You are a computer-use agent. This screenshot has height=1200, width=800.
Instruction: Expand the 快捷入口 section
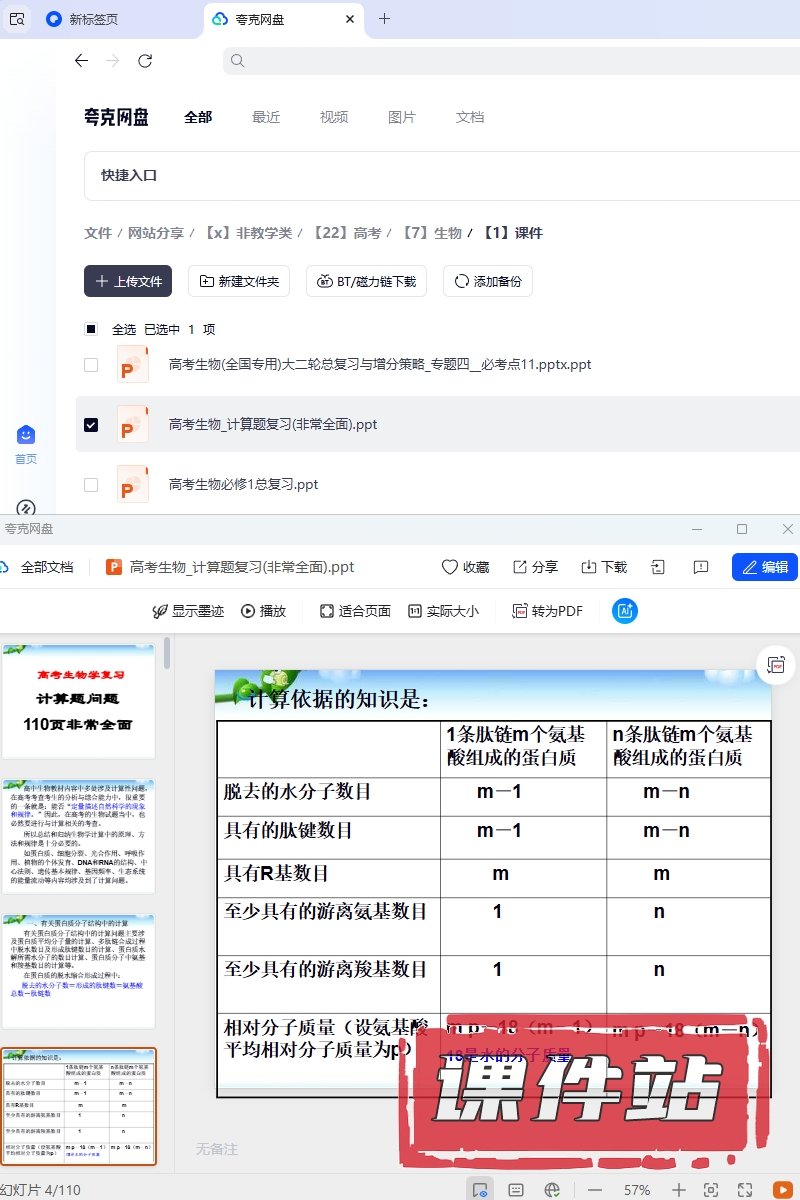129,175
